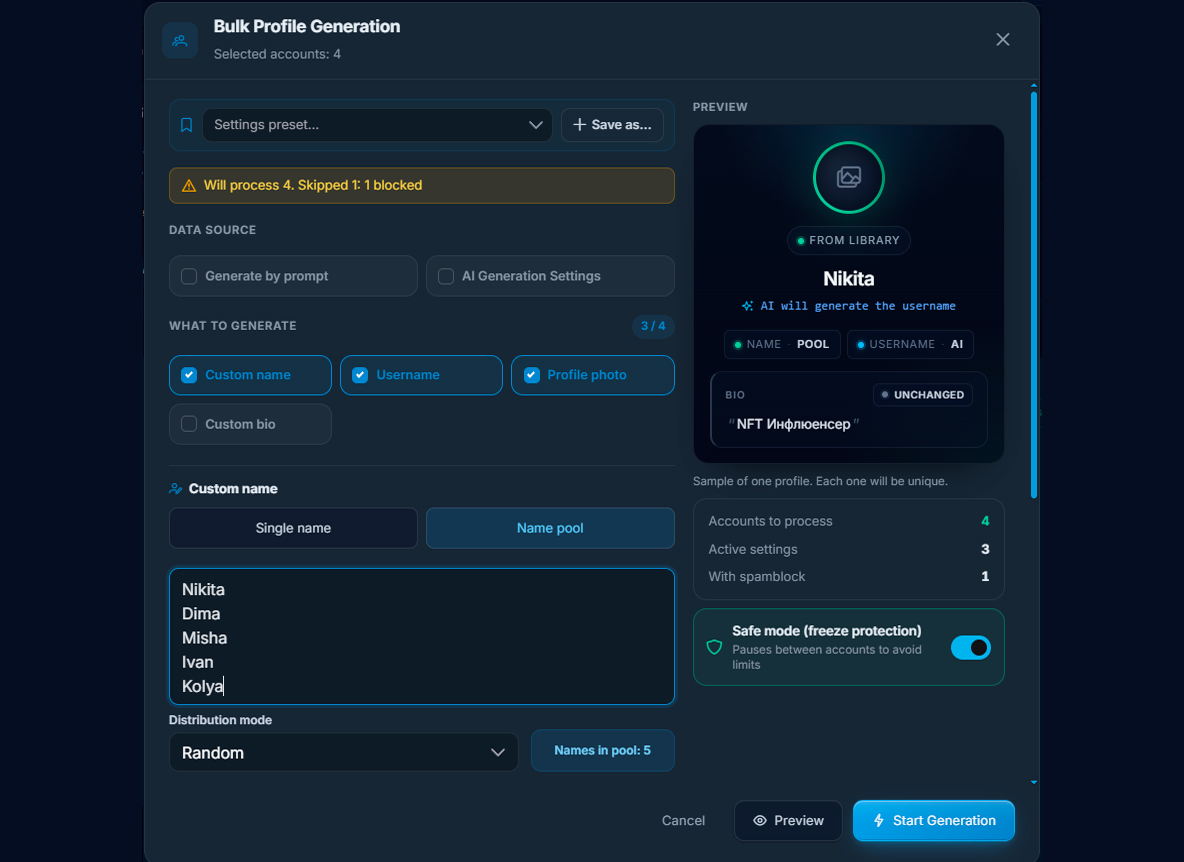Switch to the Single name tab
1184x862 pixels.
(x=293, y=528)
